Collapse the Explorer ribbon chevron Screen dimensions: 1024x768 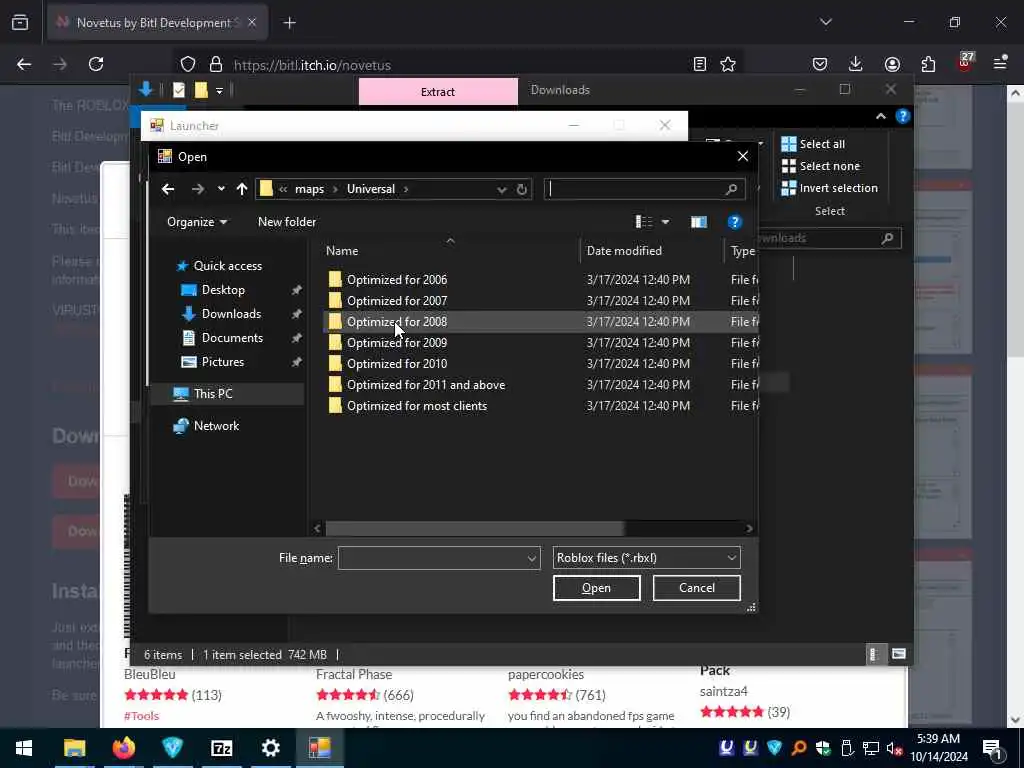coord(880,116)
